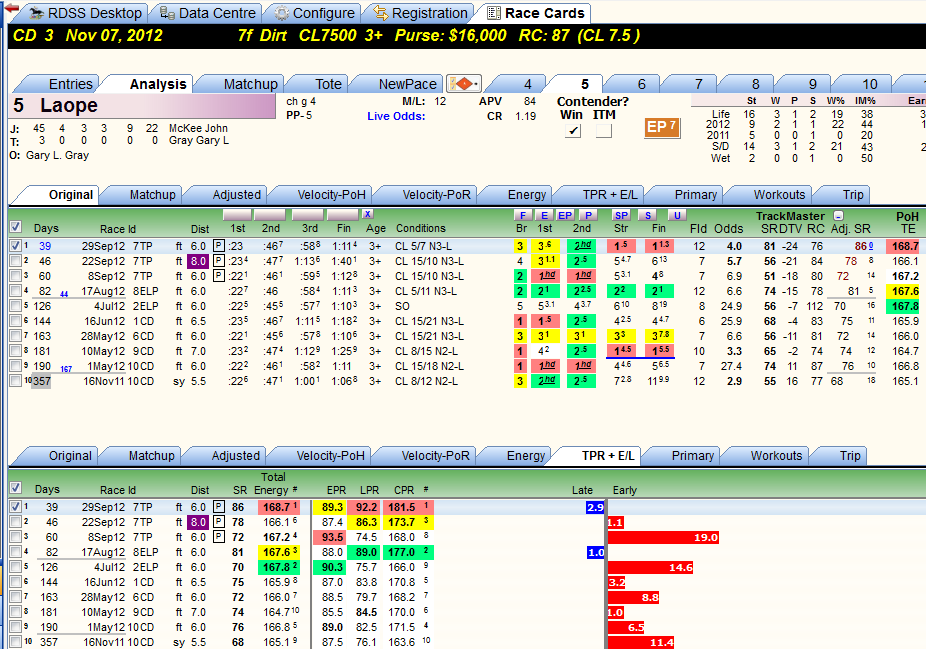The image size is (926, 649).
Task: Click the red 14.6 Early bar
Action: (651, 568)
